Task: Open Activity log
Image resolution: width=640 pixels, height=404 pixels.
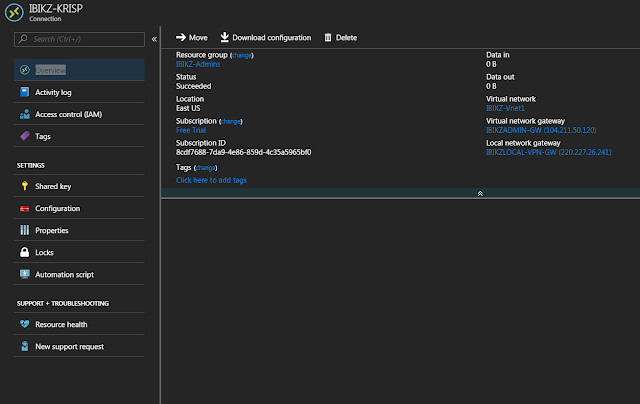Action: 79,92
